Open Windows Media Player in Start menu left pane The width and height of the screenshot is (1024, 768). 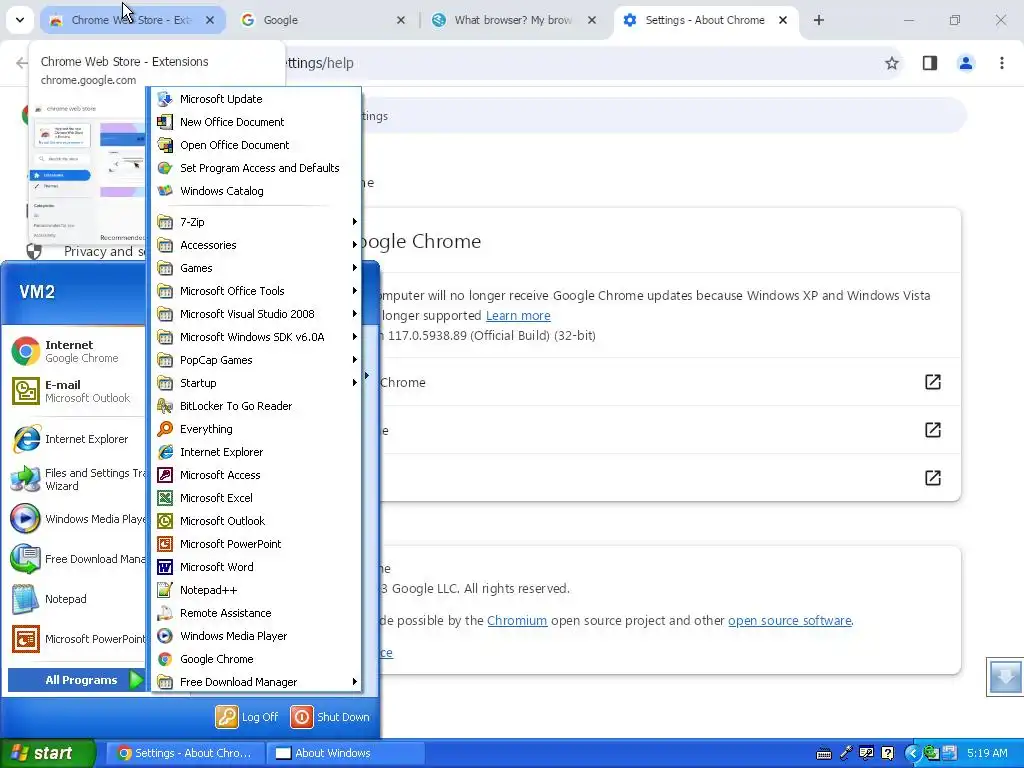pyautogui.click(x=76, y=519)
